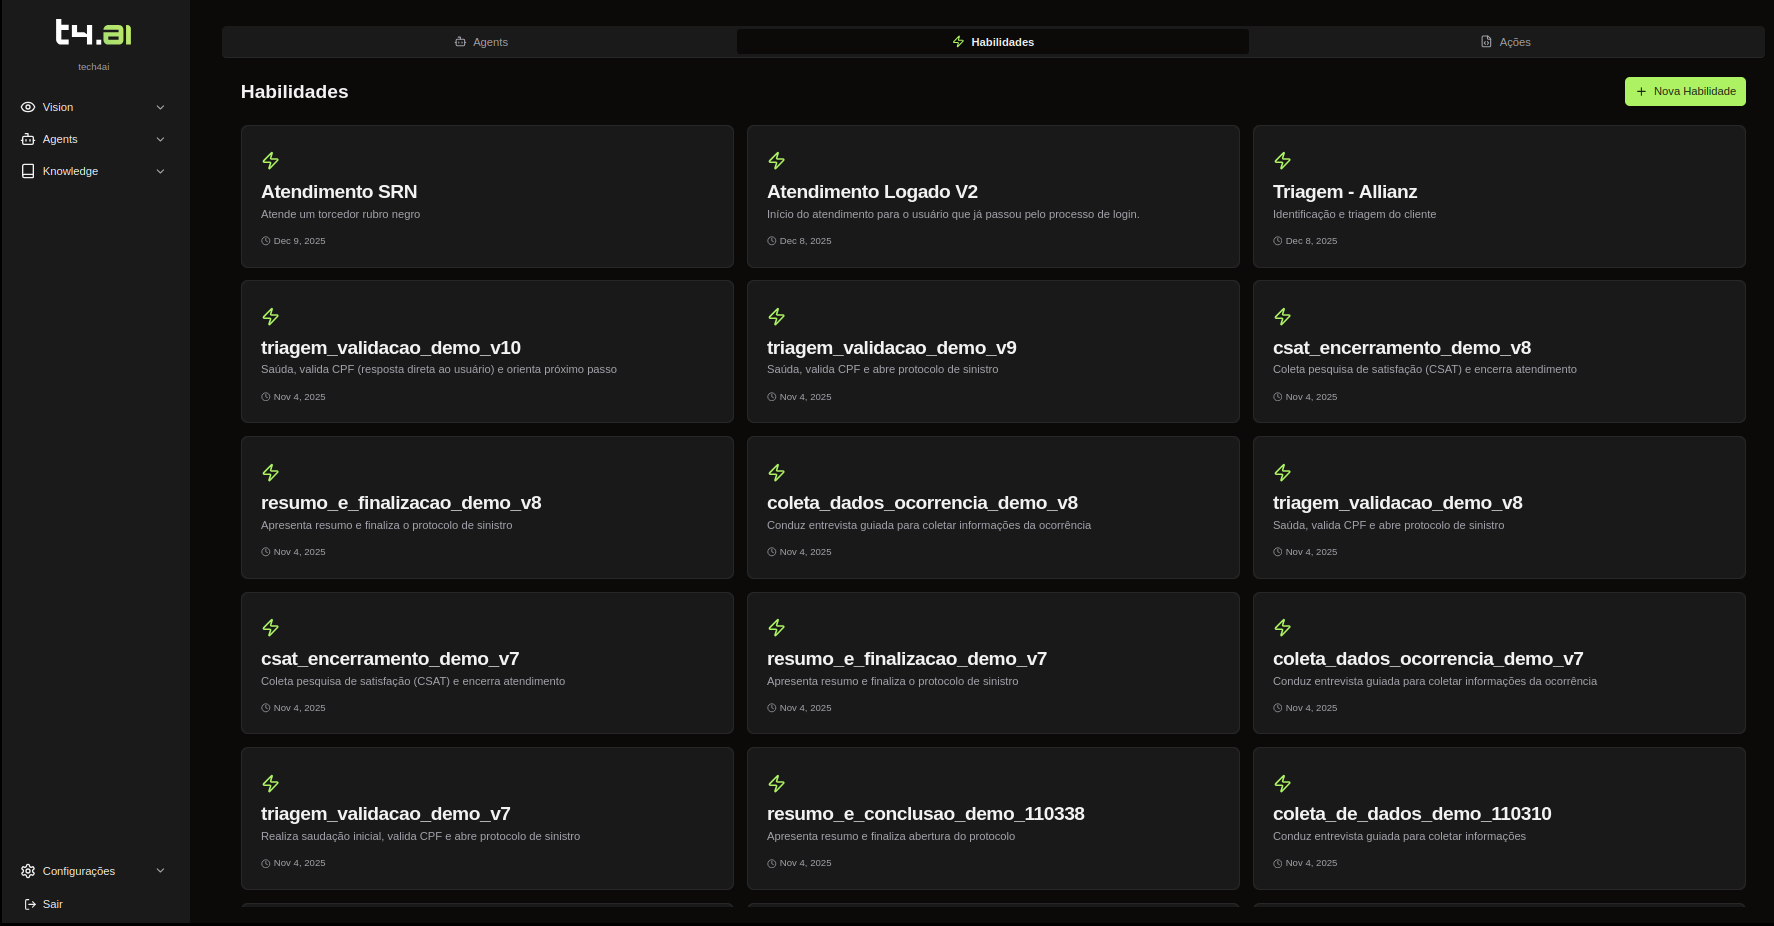Image resolution: width=1774 pixels, height=926 pixels.
Task: Open the Atendimento Logado V2 skill
Action: tap(992, 196)
